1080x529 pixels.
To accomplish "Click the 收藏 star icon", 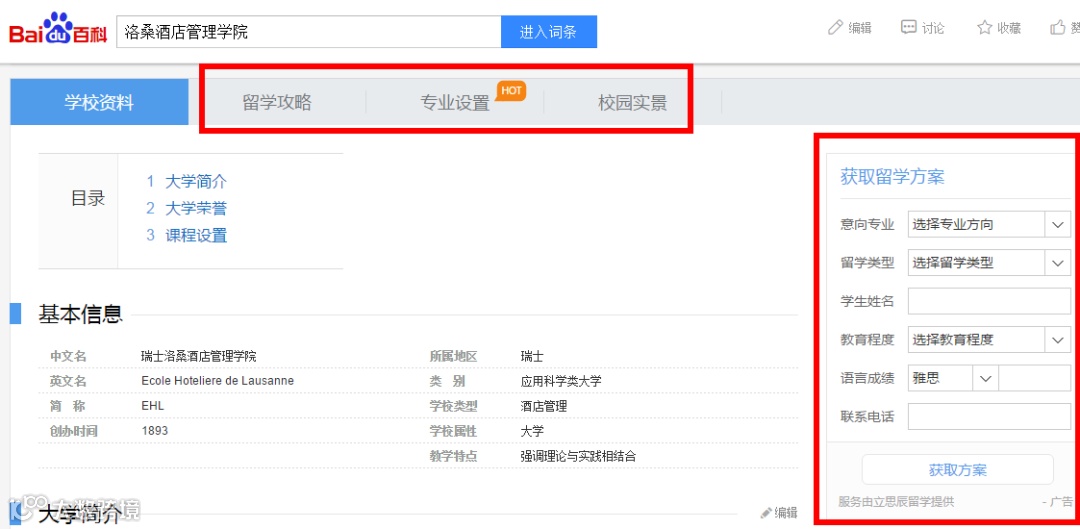I will tap(984, 28).
